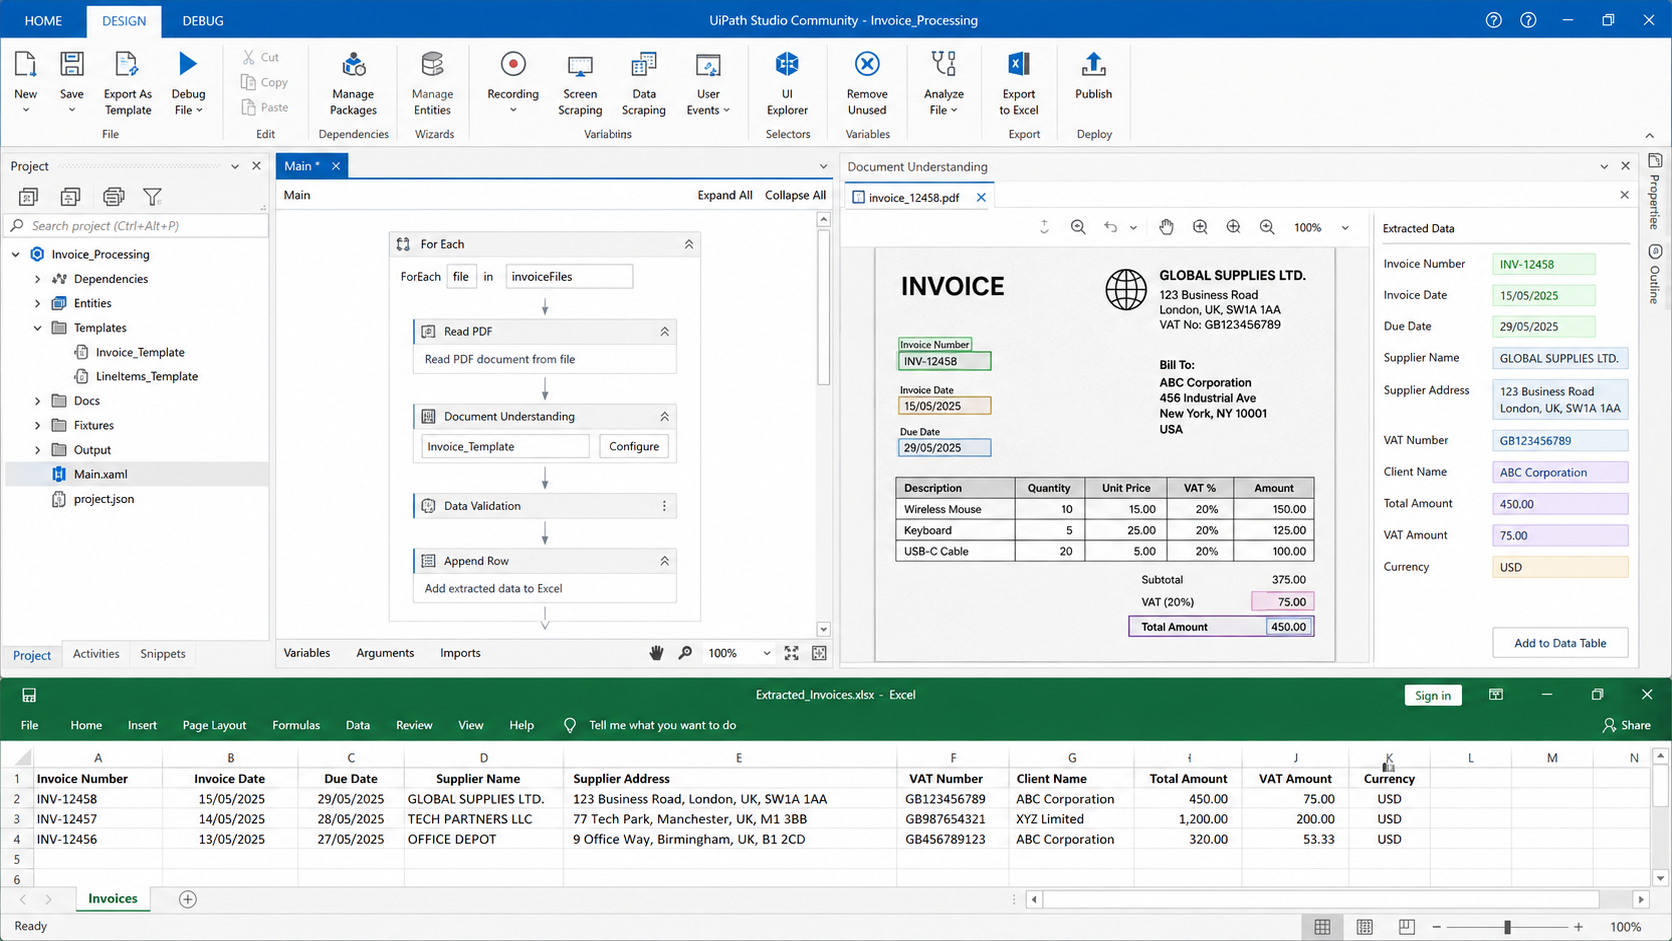Run Debug File play icon
Viewport: 1672px width, 941px height.
(188, 64)
